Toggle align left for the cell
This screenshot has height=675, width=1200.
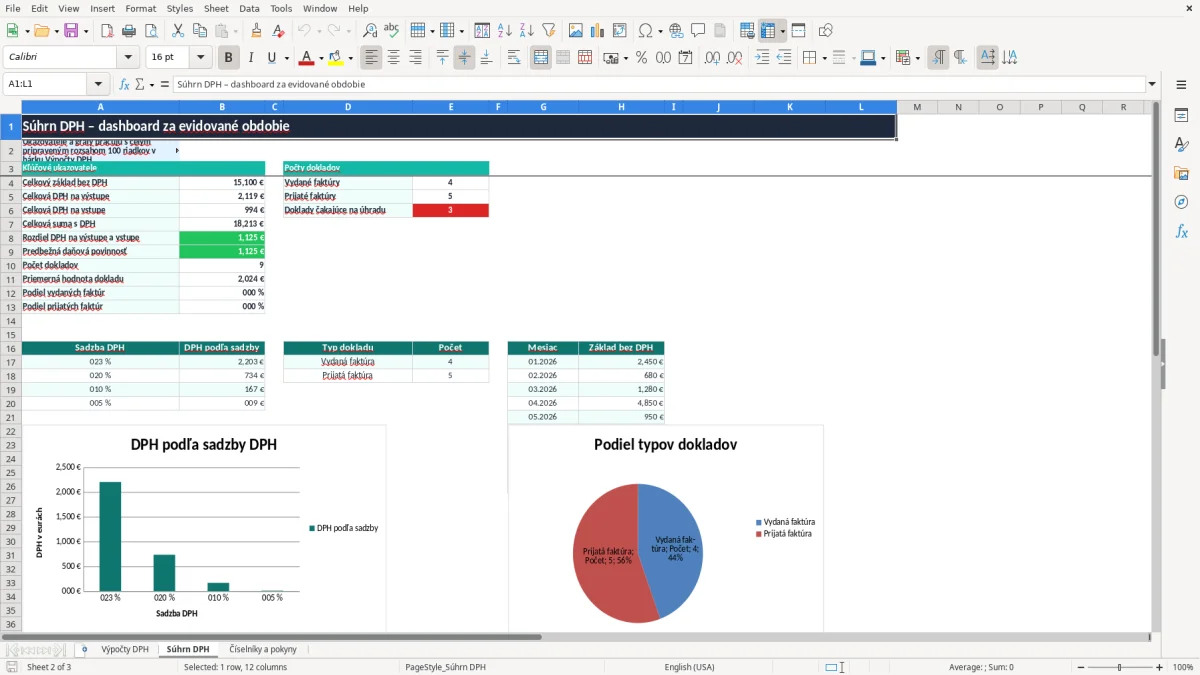(371, 58)
